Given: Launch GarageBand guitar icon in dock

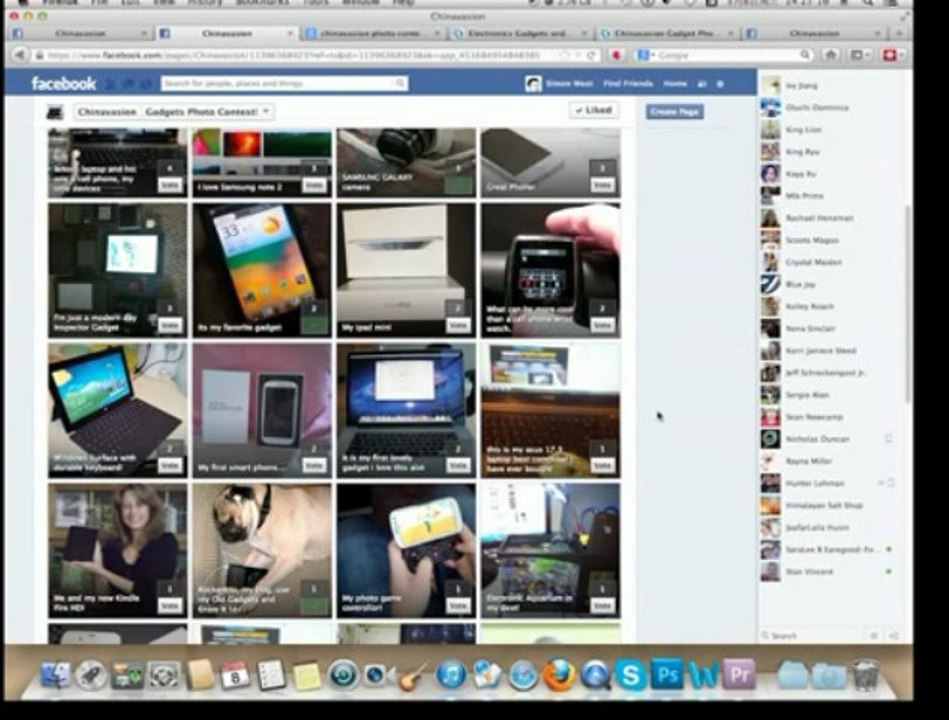Looking at the screenshot, I should (x=414, y=675).
